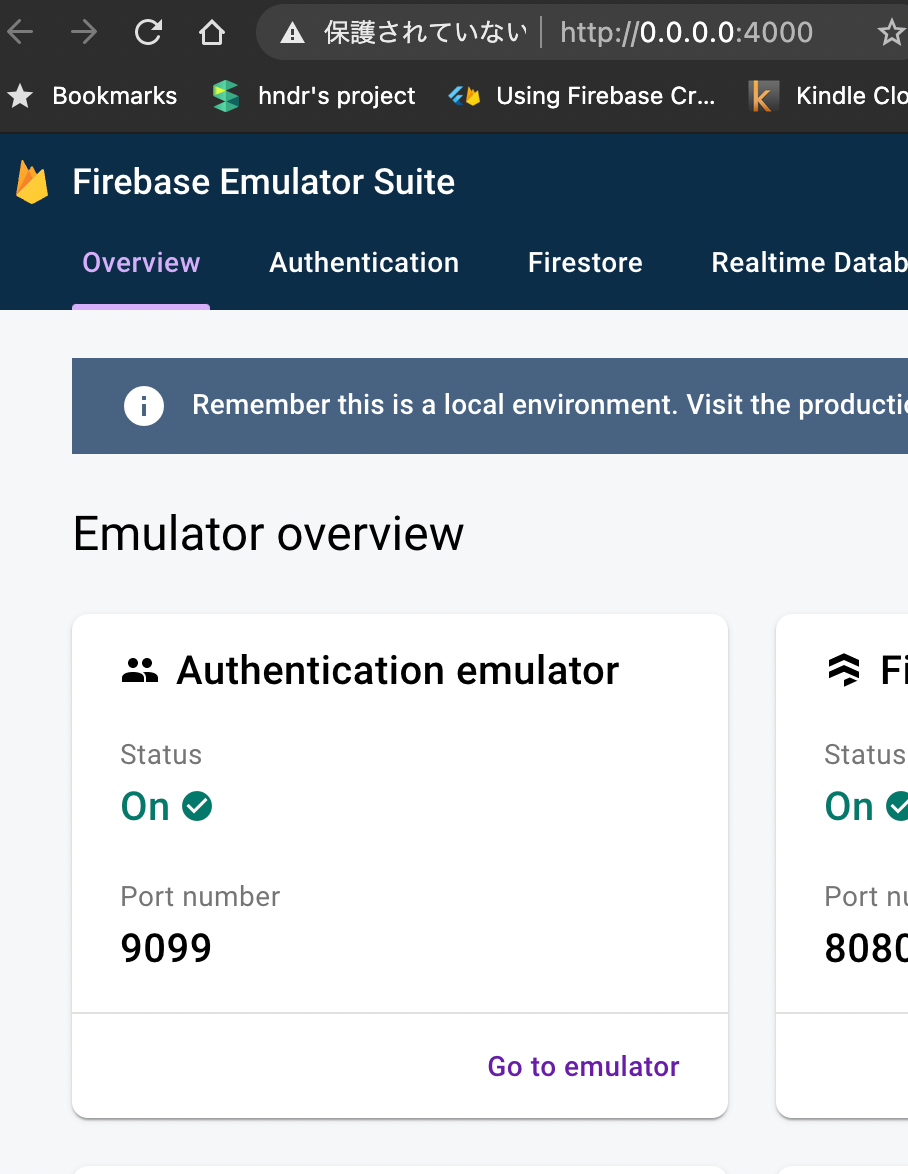Click the not-secure warning triangle icon

[x=292, y=33]
